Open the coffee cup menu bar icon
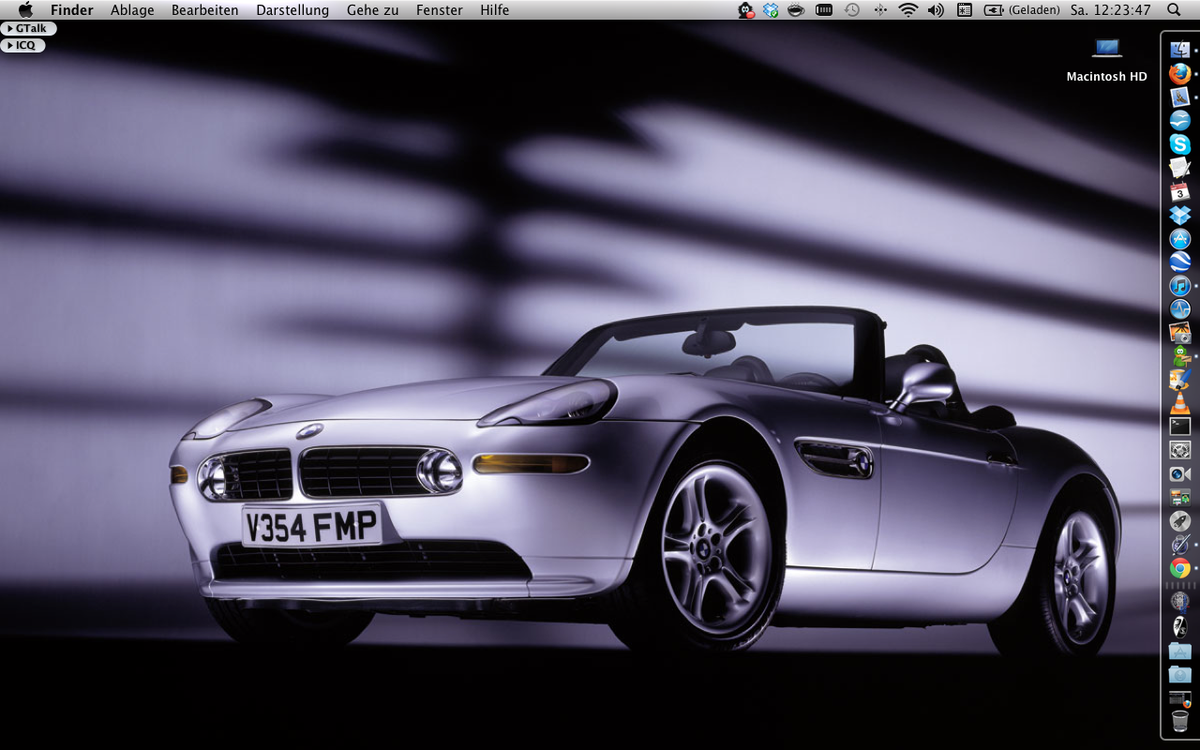The width and height of the screenshot is (1200, 750). tap(796, 10)
